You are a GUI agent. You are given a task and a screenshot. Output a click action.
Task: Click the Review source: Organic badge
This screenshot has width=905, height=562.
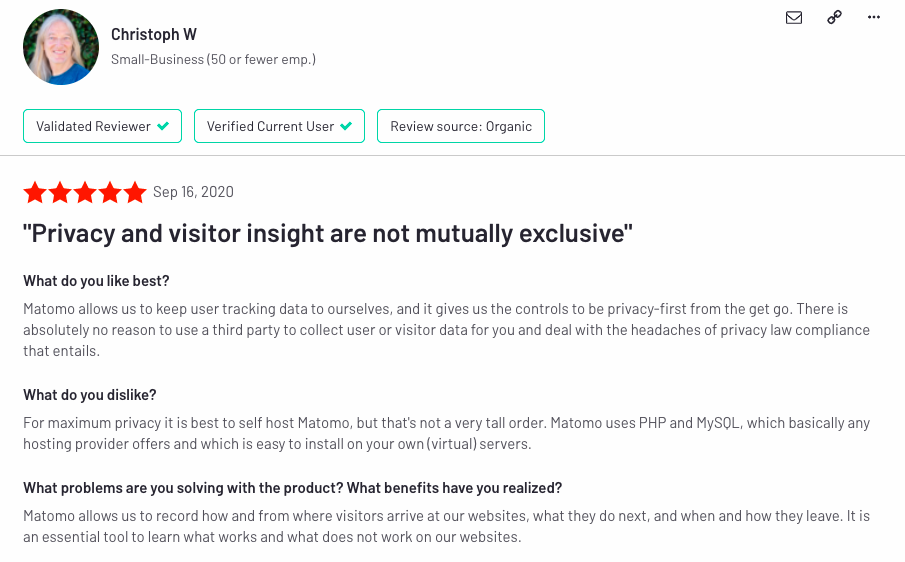[461, 126]
